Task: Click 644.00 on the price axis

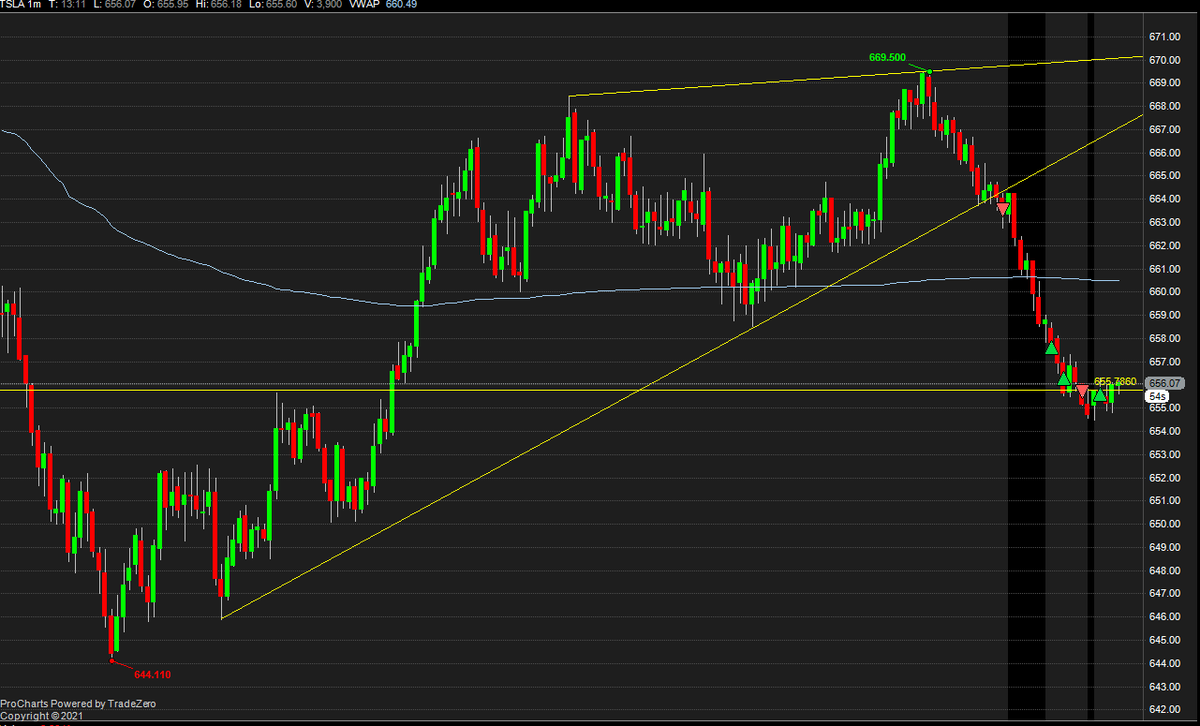Action: pos(1166,664)
